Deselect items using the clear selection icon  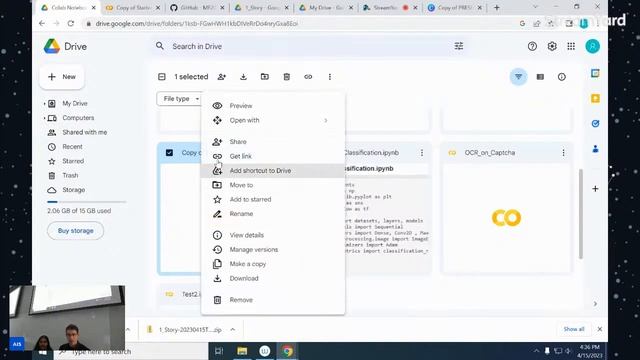pyautogui.click(x=162, y=77)
